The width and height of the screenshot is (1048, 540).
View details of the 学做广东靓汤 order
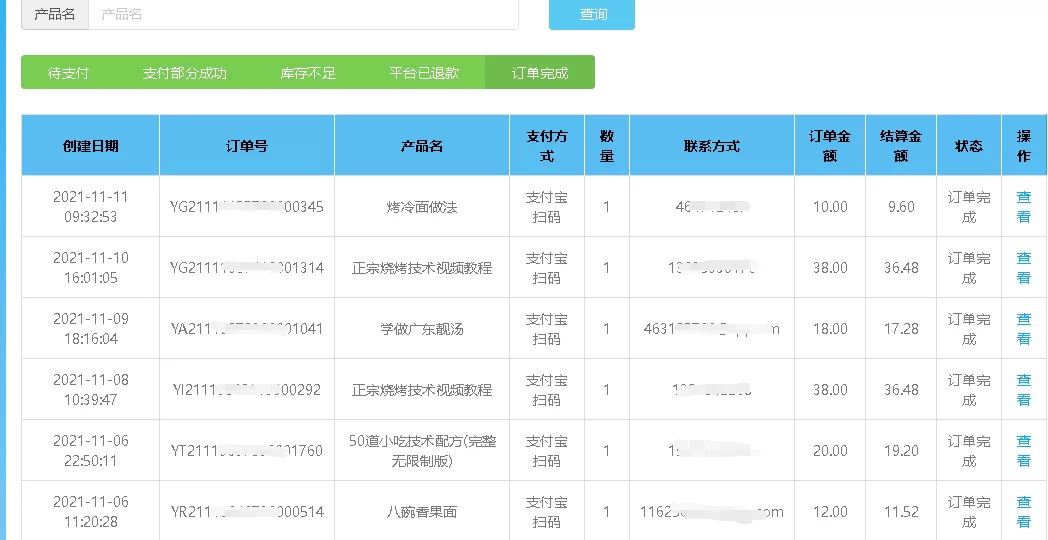click(x=1023, y=329)
